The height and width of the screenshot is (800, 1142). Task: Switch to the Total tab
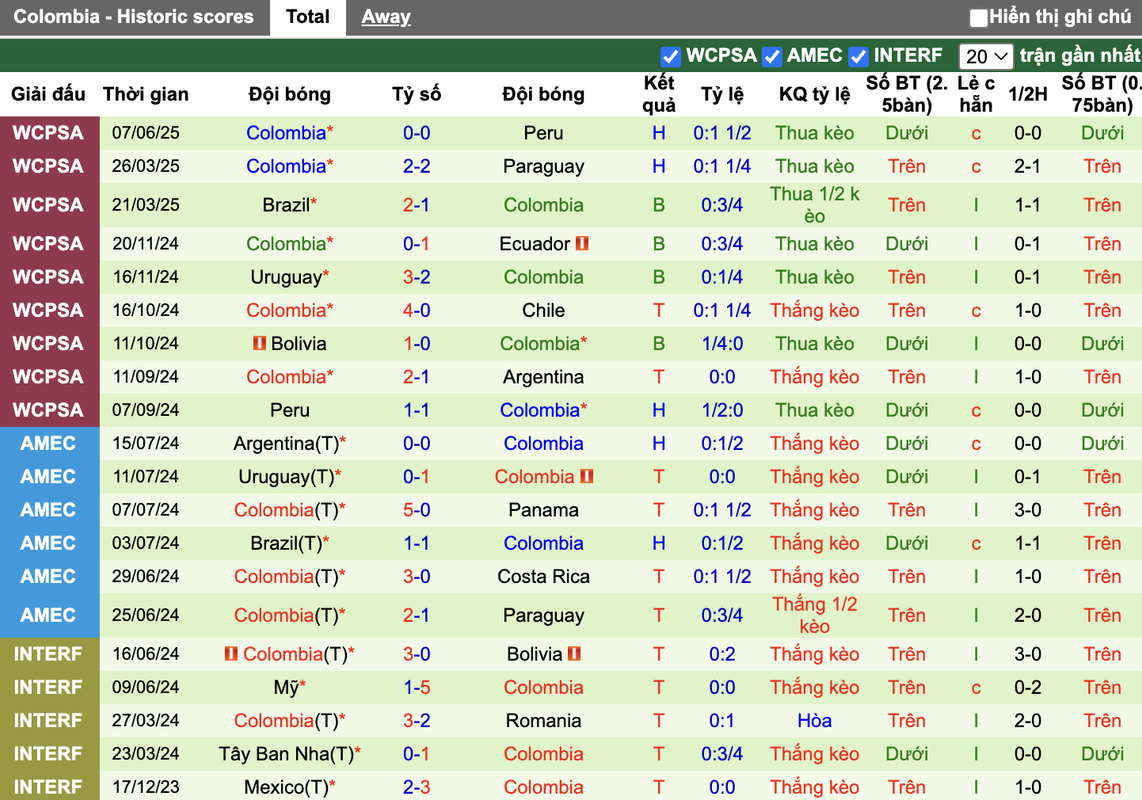coord(307,17)
